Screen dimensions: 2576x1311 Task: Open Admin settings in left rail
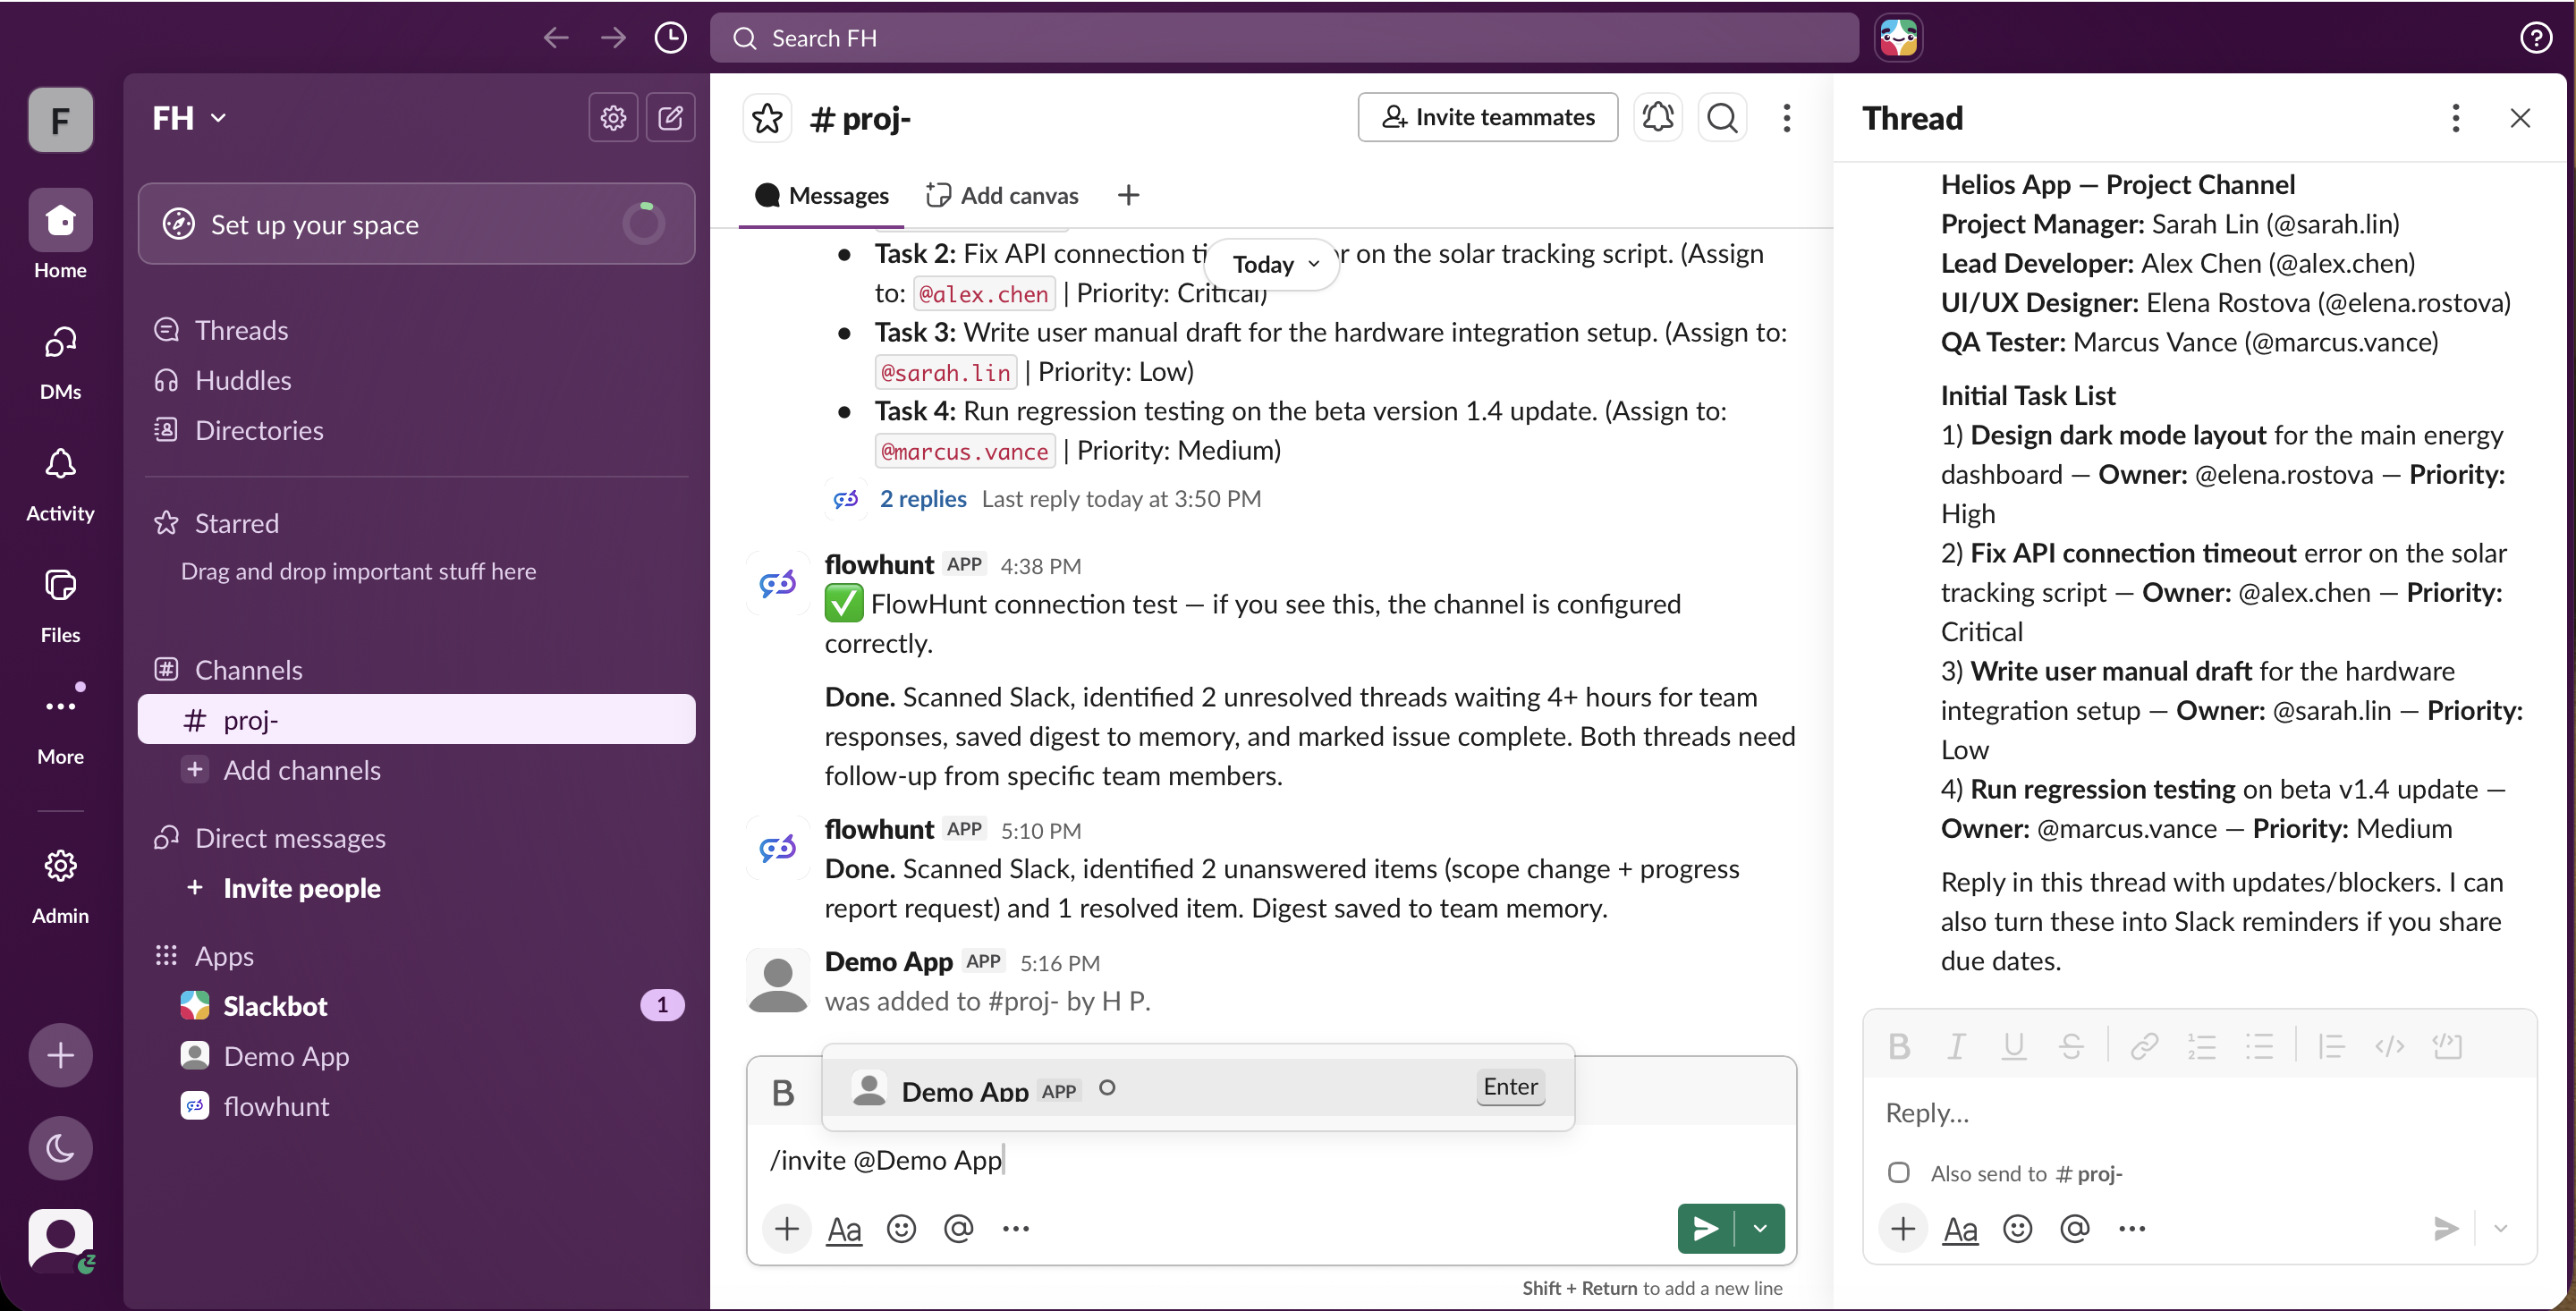(60, 886)
